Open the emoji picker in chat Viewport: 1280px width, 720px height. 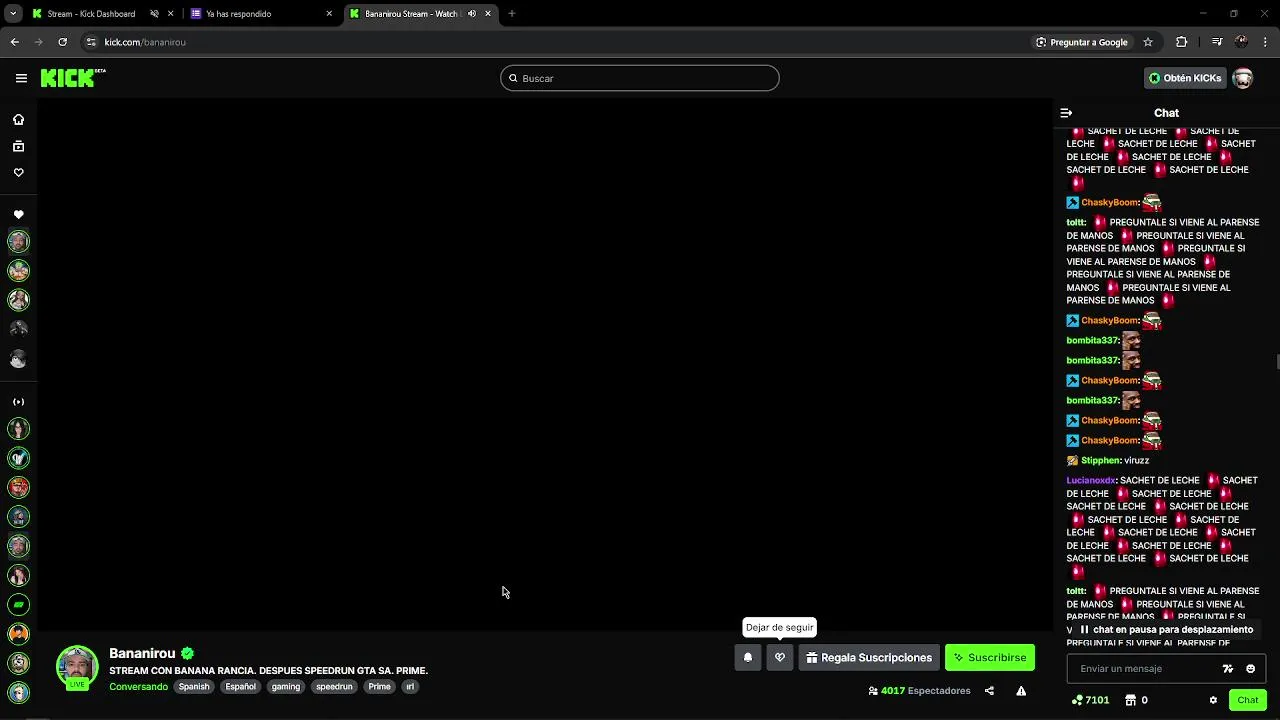coord(1250,668)
